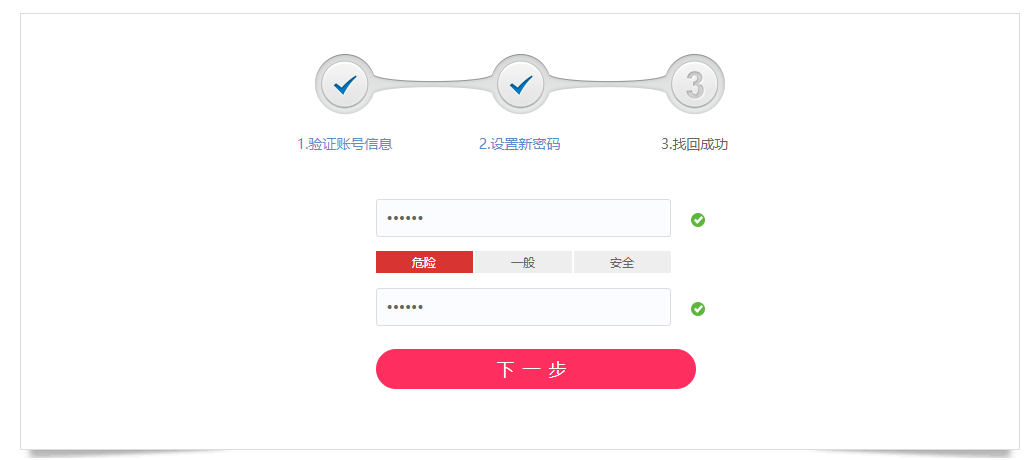1029x460 pixels.
Task: Click green validation check beside first password
Action: pos(698,220)
